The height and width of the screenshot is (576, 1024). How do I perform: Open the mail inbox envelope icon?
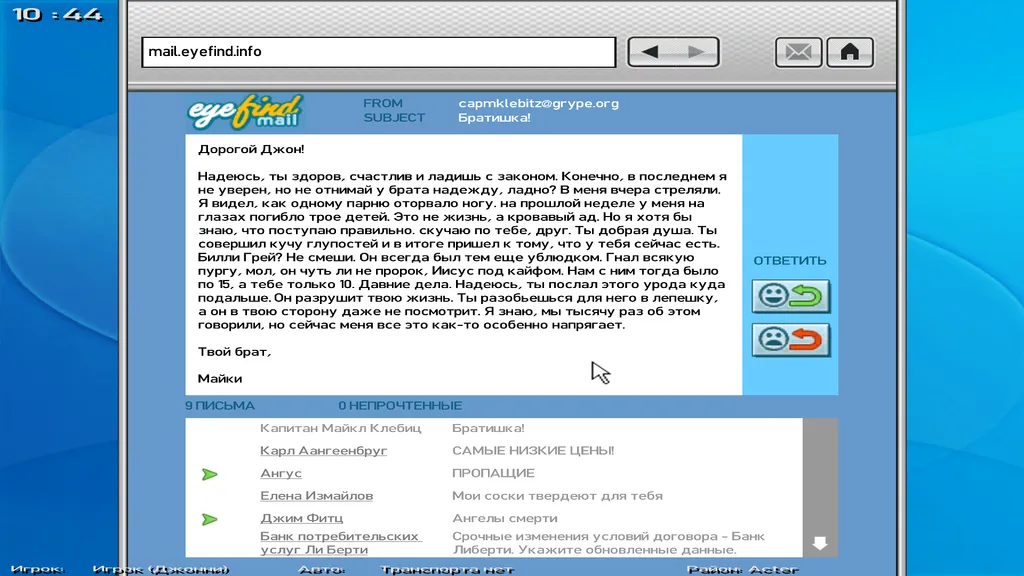tap(798, 52)
